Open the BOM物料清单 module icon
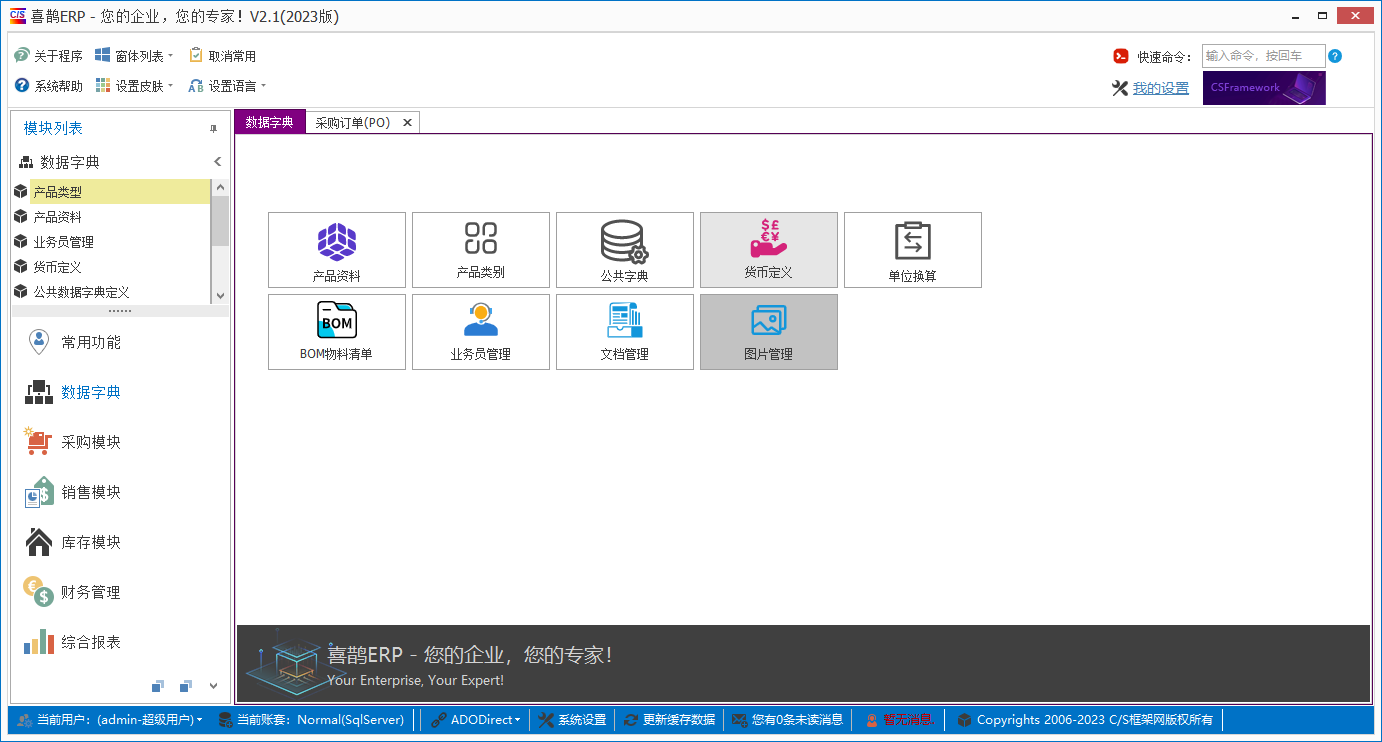This screenshot has height=742, width=1382. pyautogui.click(x=336, y=331)
